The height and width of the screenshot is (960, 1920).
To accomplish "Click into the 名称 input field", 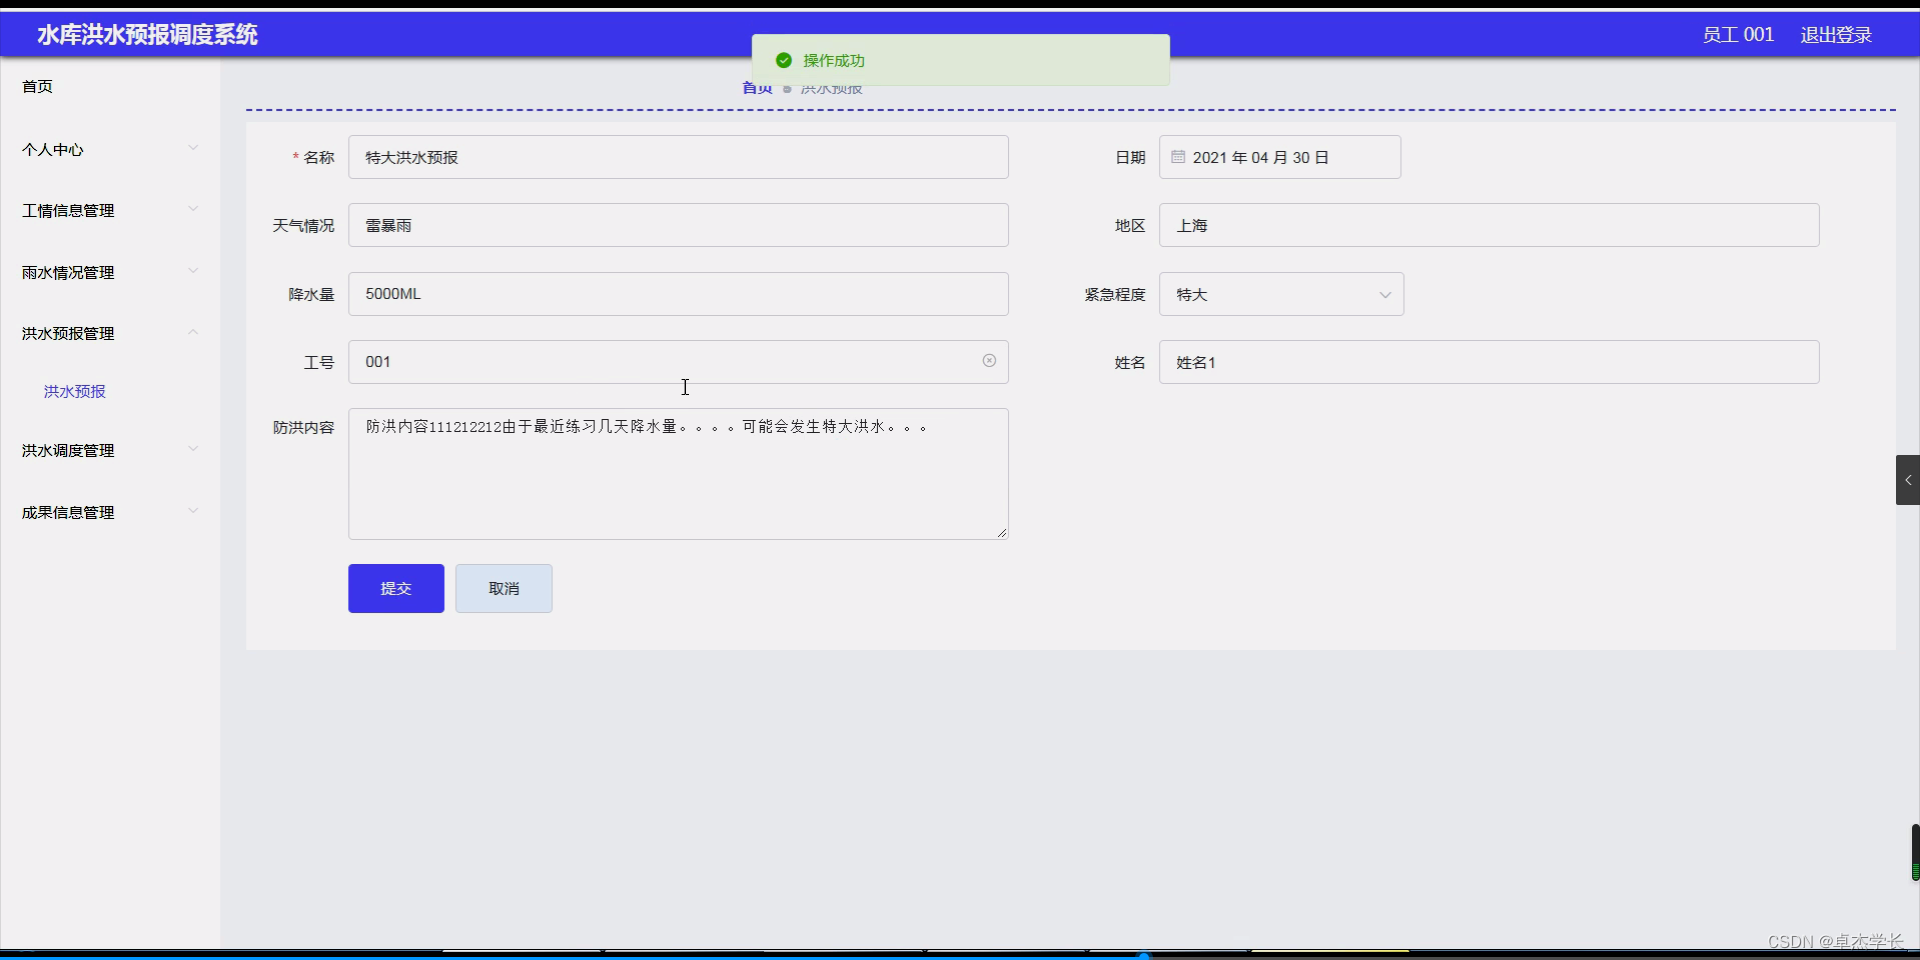I will coord(678,157).
